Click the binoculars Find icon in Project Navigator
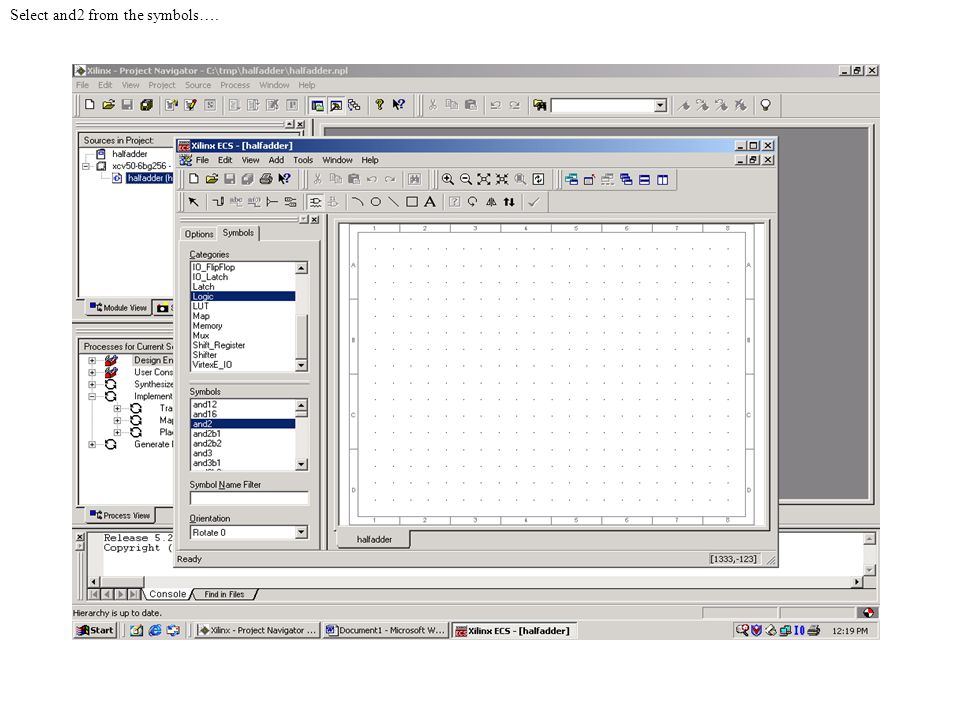The width and height of the screenshot is (960, 720). click(x=539, y=105)
